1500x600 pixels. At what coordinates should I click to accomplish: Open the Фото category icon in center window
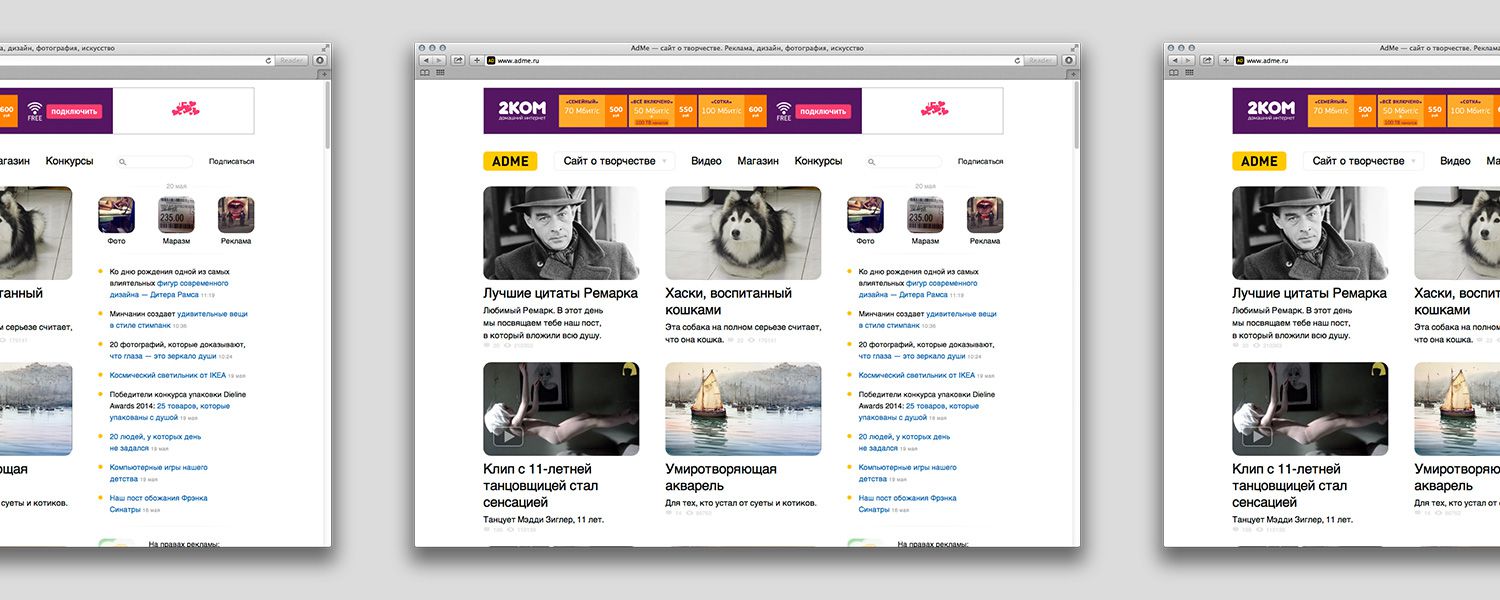865,215
